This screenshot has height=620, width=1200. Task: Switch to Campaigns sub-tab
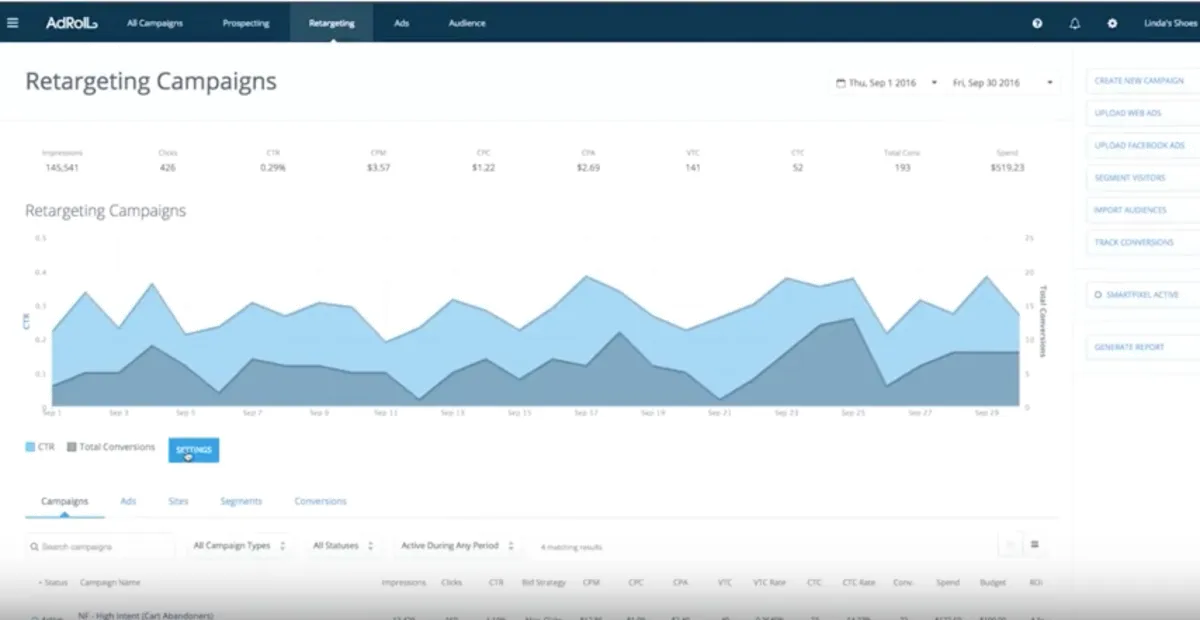(x=64, y=501)
